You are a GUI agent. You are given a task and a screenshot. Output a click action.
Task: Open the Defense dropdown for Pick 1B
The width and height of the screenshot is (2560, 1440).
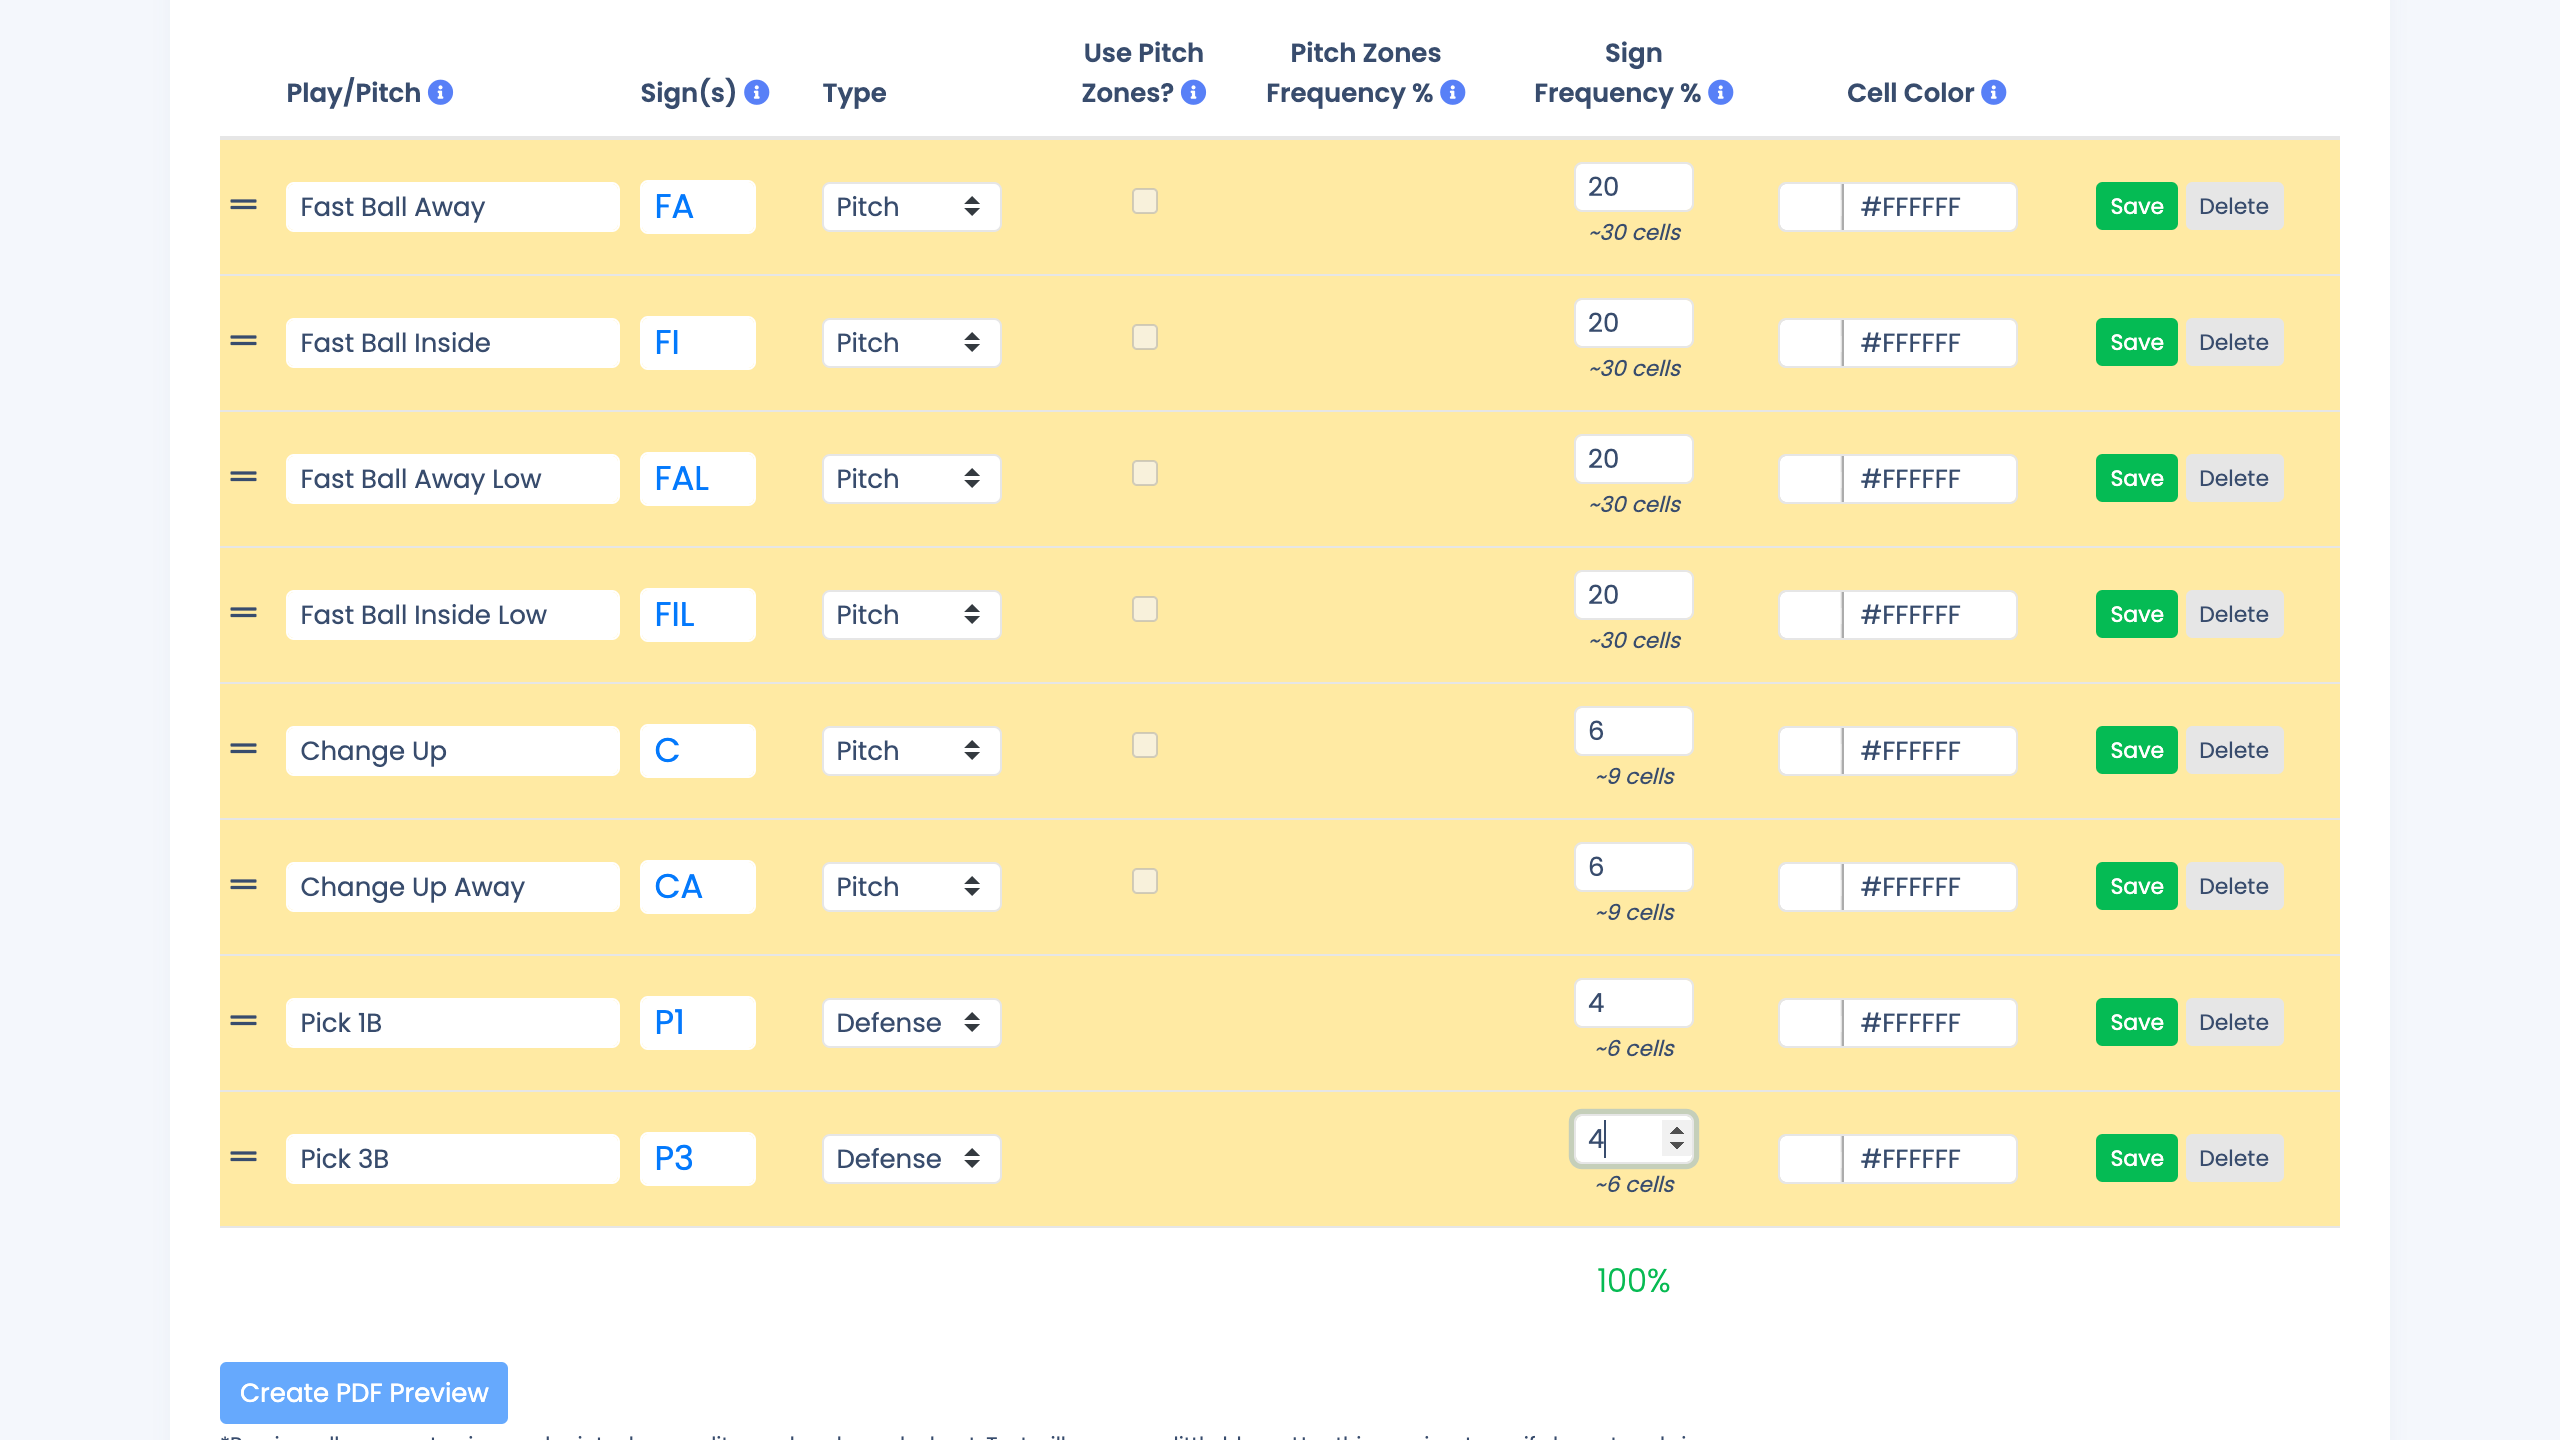pos(910,1022)
